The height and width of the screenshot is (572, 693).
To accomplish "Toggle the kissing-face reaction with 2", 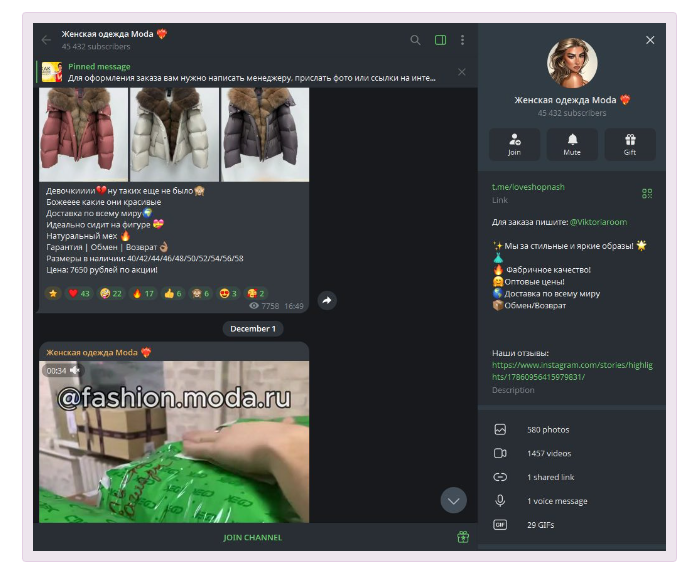I will click(255, 294).
